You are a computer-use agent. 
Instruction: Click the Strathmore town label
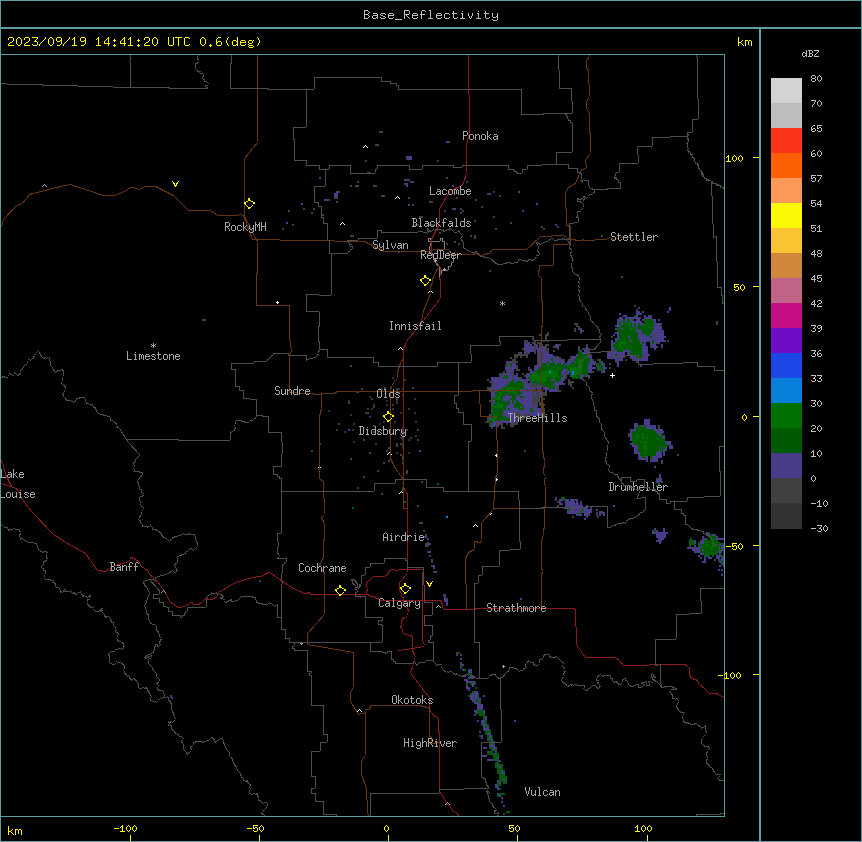click(x=516, y=608)
